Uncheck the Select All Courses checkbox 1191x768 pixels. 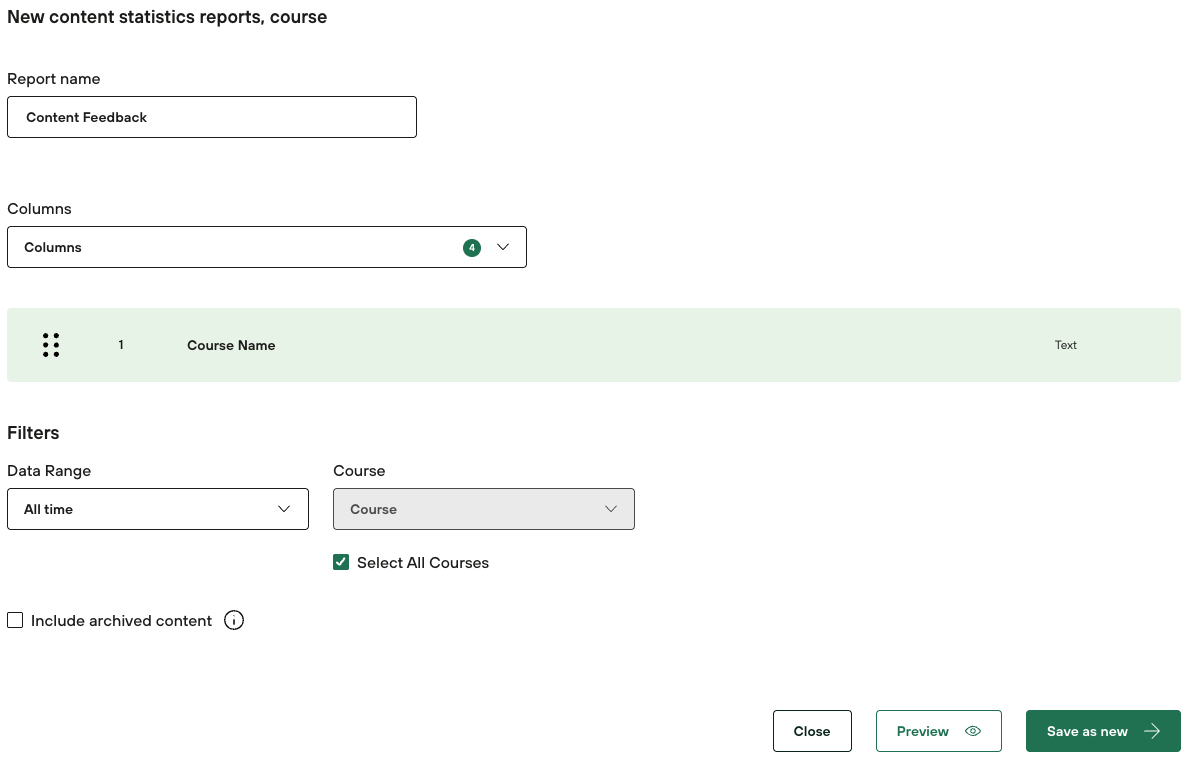click(341, 563)
